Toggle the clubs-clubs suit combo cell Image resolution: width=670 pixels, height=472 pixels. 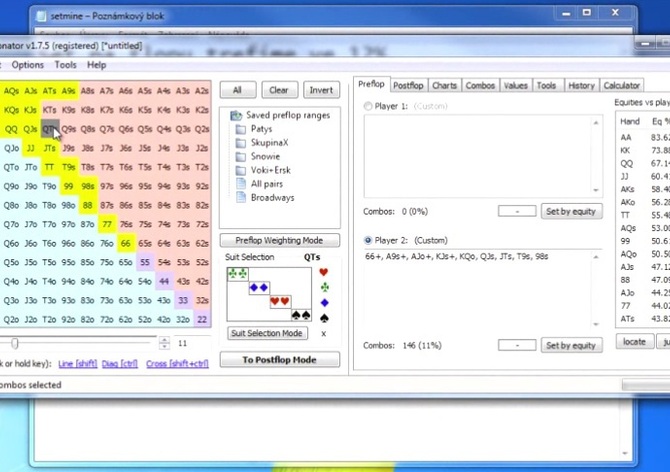(x=238, y=274)
